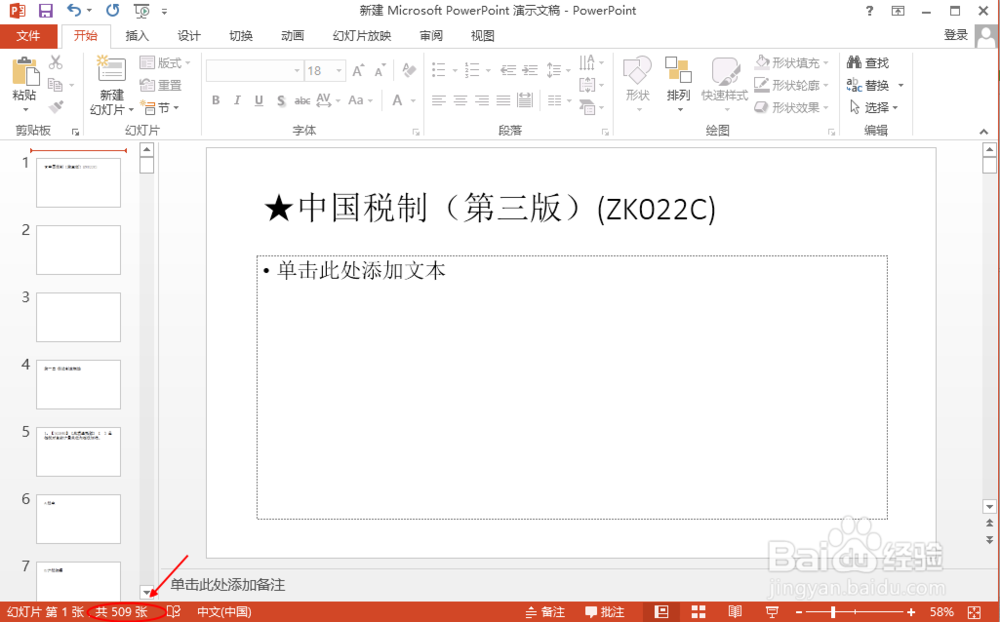This screenshot has height=622, width=1000.
Task: Switch to the 插入 tab
Action: tap(136, 36)
